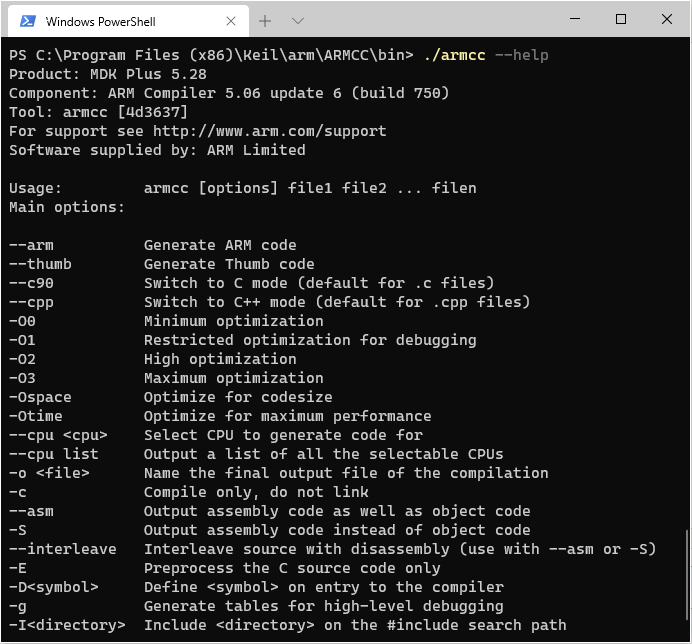Viewport: 692px width, 644px height.
Task: Click 'Preprocess the C source code only'
Action: pos(292,568)
